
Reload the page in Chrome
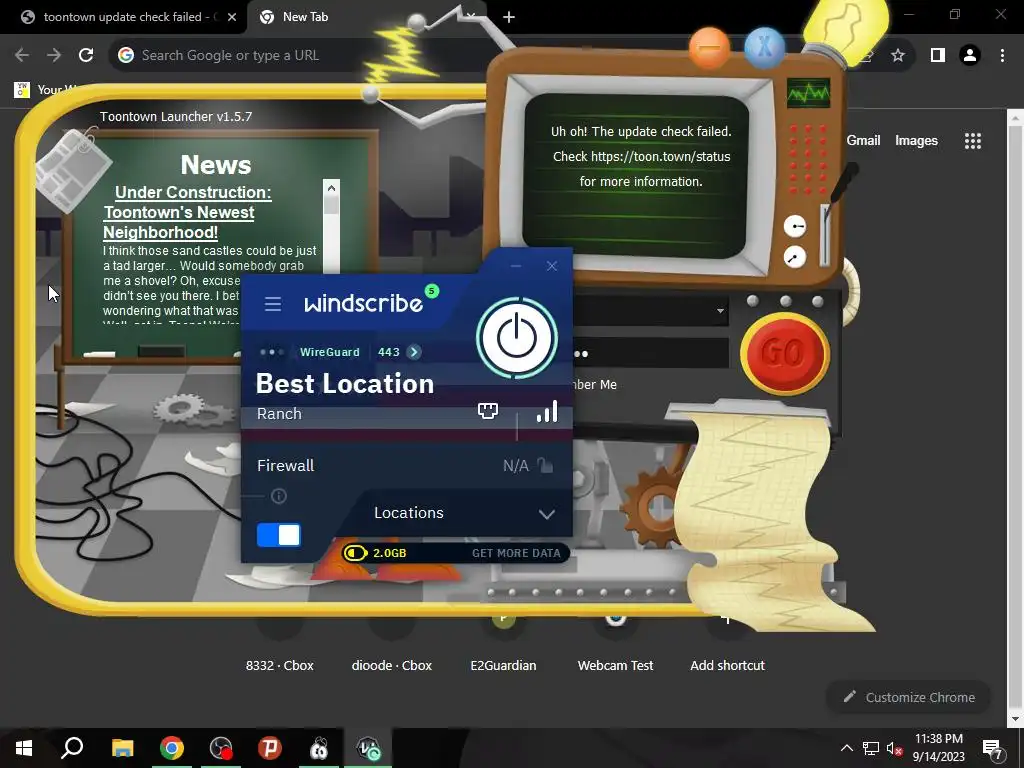coord(86,56)
